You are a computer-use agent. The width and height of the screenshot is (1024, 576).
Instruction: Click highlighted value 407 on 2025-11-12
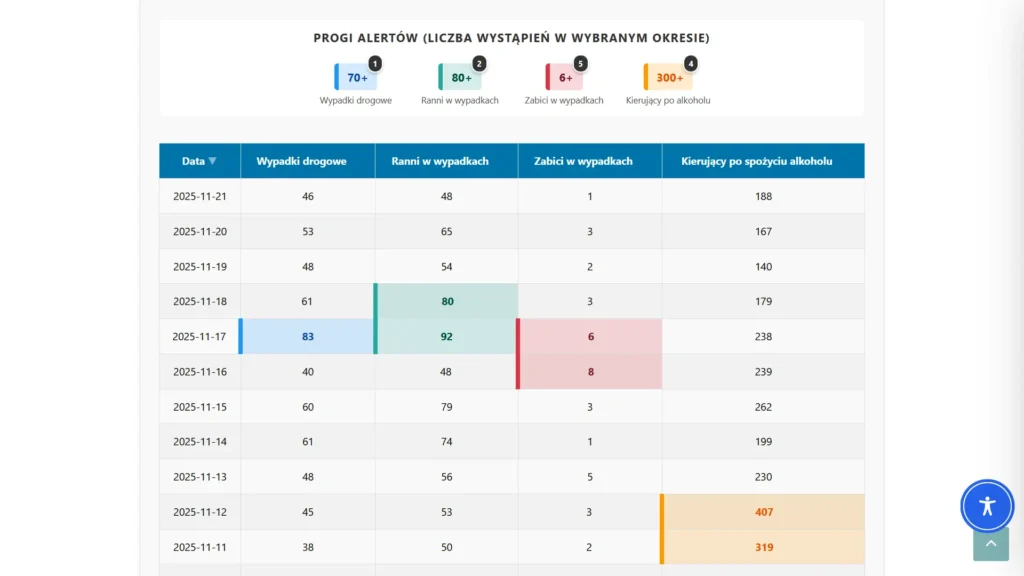764,512
